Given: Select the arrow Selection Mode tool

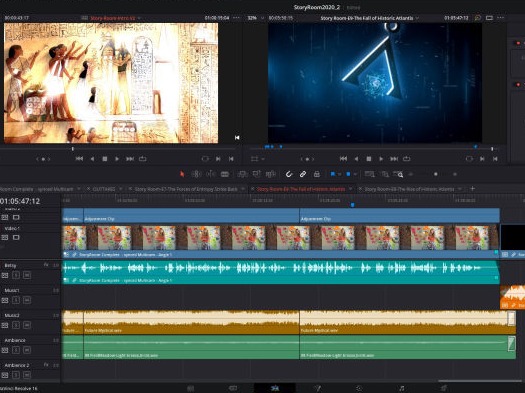Looking at the screenshot, I should click(182, 174).
